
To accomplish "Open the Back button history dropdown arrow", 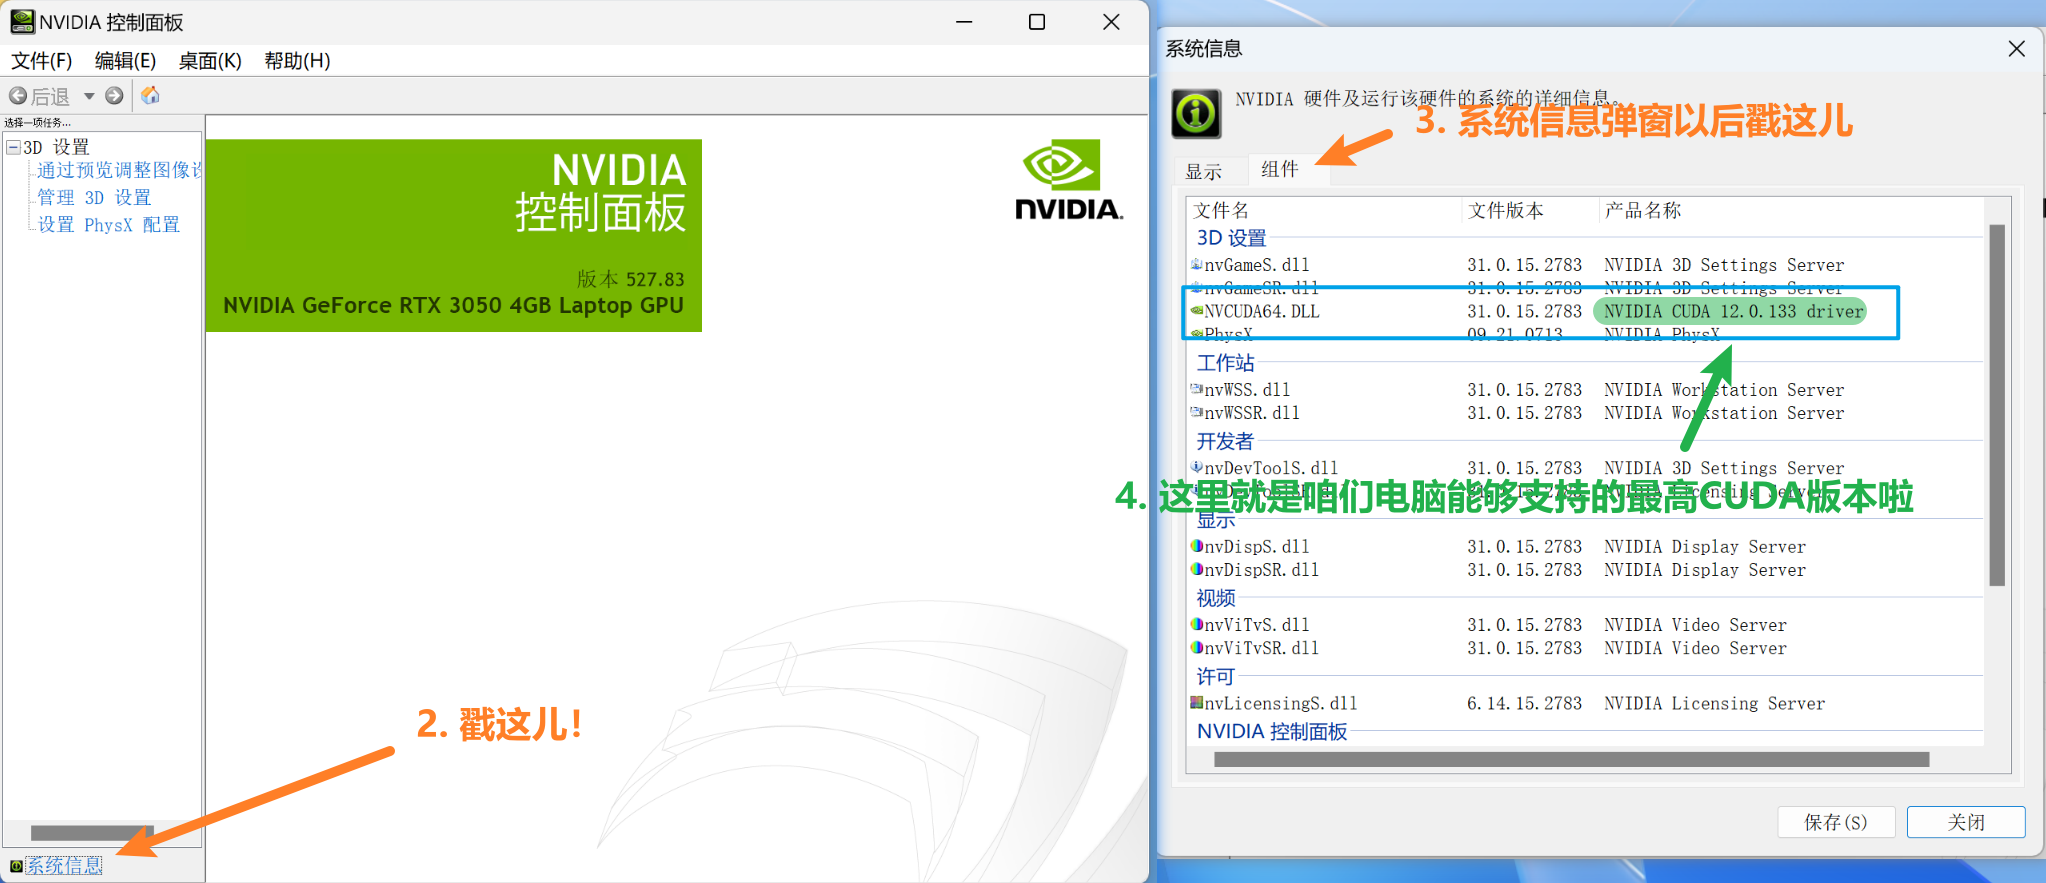I will click(89, 96).
